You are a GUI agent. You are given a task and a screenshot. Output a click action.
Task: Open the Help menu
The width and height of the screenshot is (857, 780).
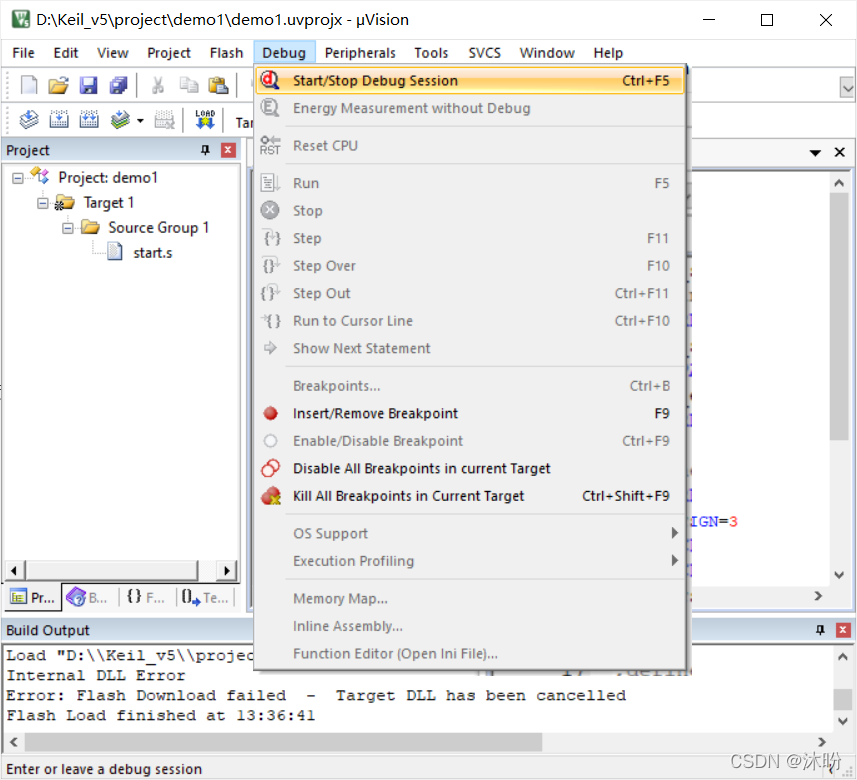(608, 53)
